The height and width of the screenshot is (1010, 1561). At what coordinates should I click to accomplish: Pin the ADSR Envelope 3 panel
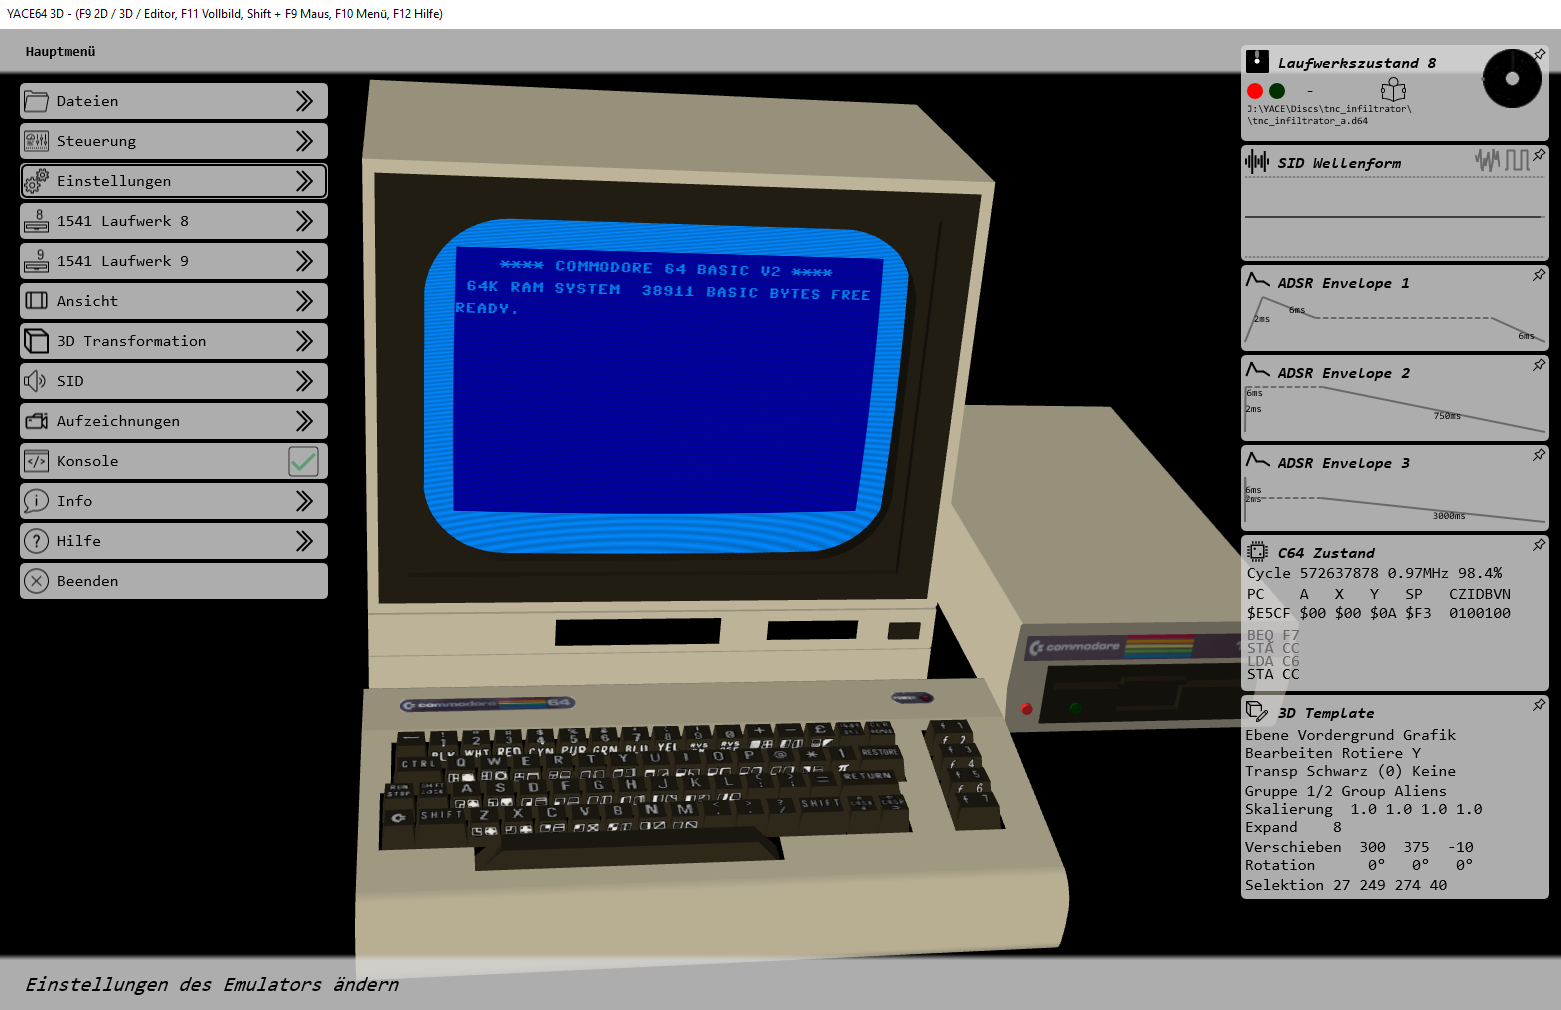[x=1540, y=454]
